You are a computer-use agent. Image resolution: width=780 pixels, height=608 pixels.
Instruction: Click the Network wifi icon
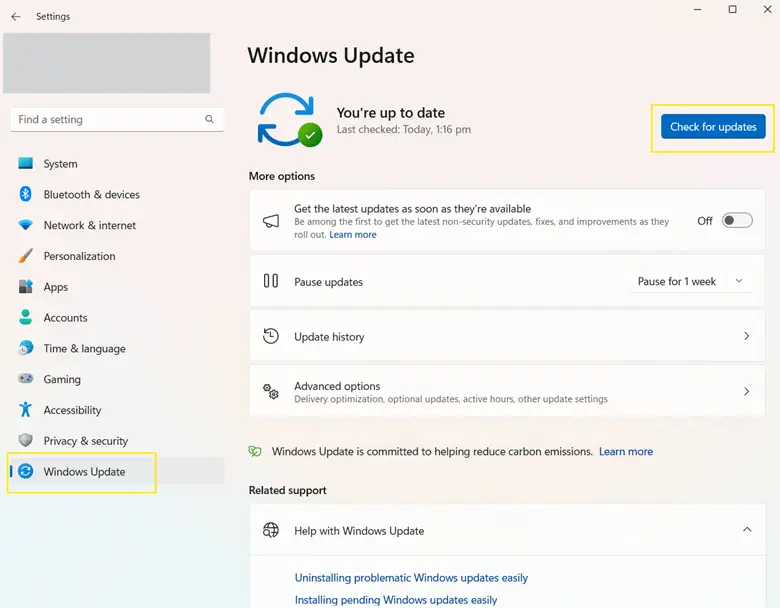pos(25,225)
